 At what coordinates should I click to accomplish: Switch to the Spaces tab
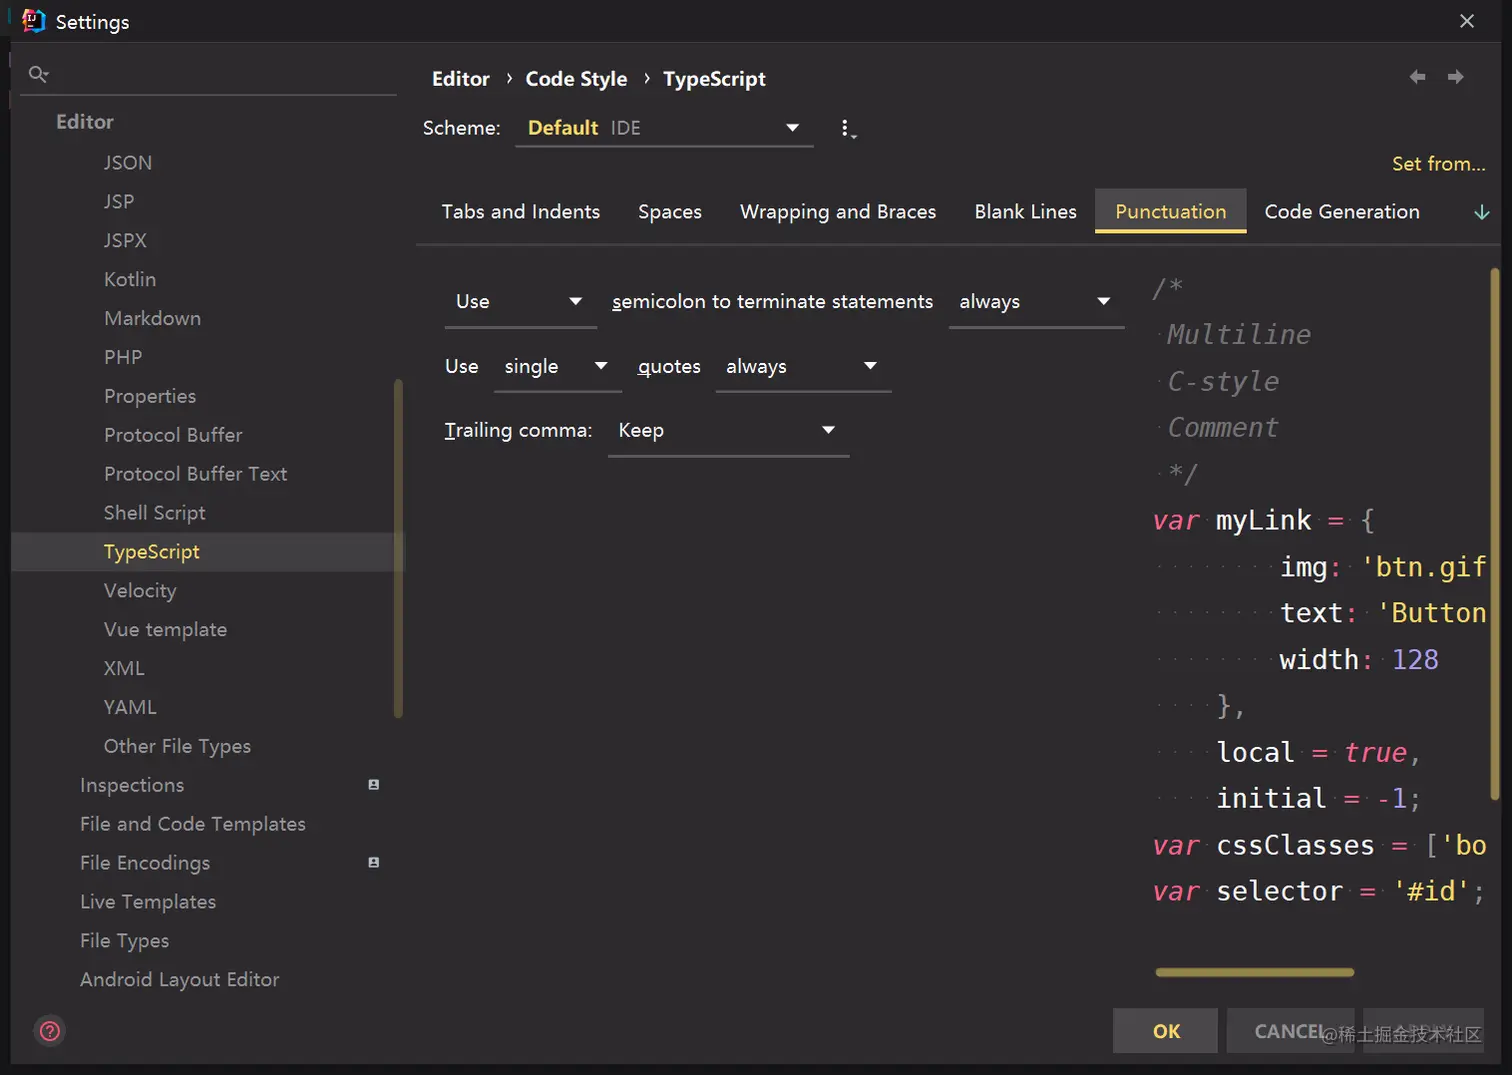coord(670,212)
